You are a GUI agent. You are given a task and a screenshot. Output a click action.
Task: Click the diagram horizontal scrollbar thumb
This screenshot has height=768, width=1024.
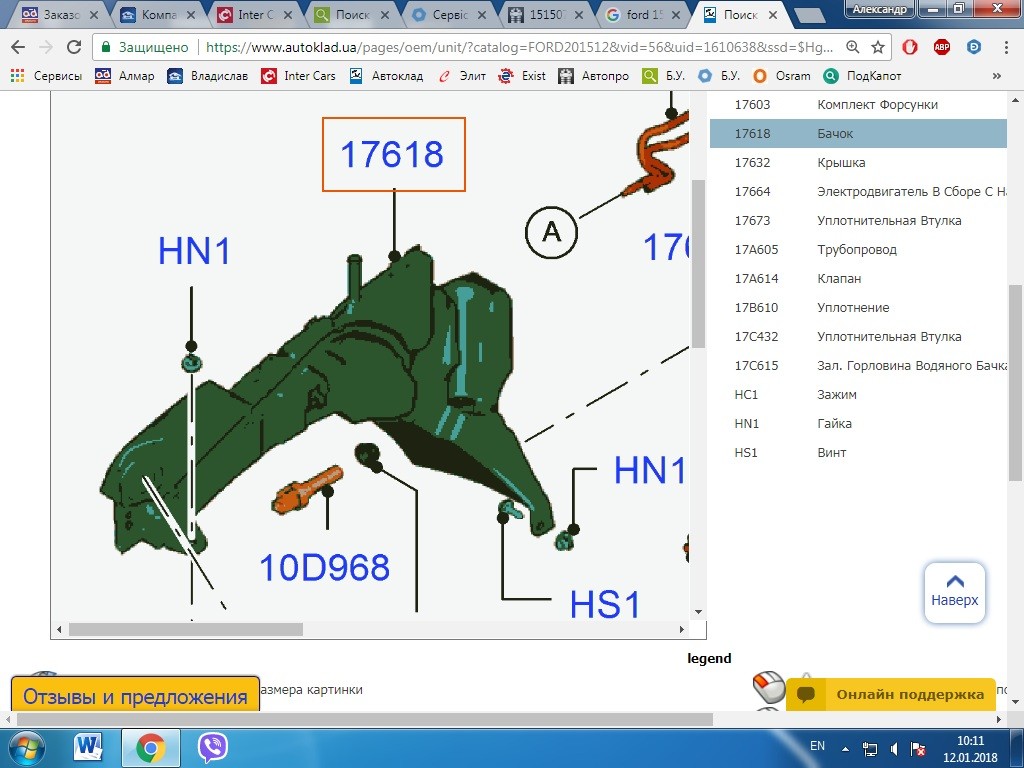[186, 630]
